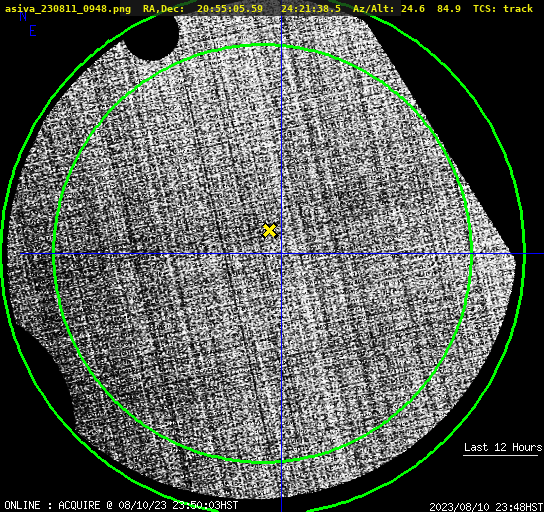Viewport: 544px width, 512px height.
Task: Click the asiva_230811_0948.png filename label
Action: click(68, 9)
